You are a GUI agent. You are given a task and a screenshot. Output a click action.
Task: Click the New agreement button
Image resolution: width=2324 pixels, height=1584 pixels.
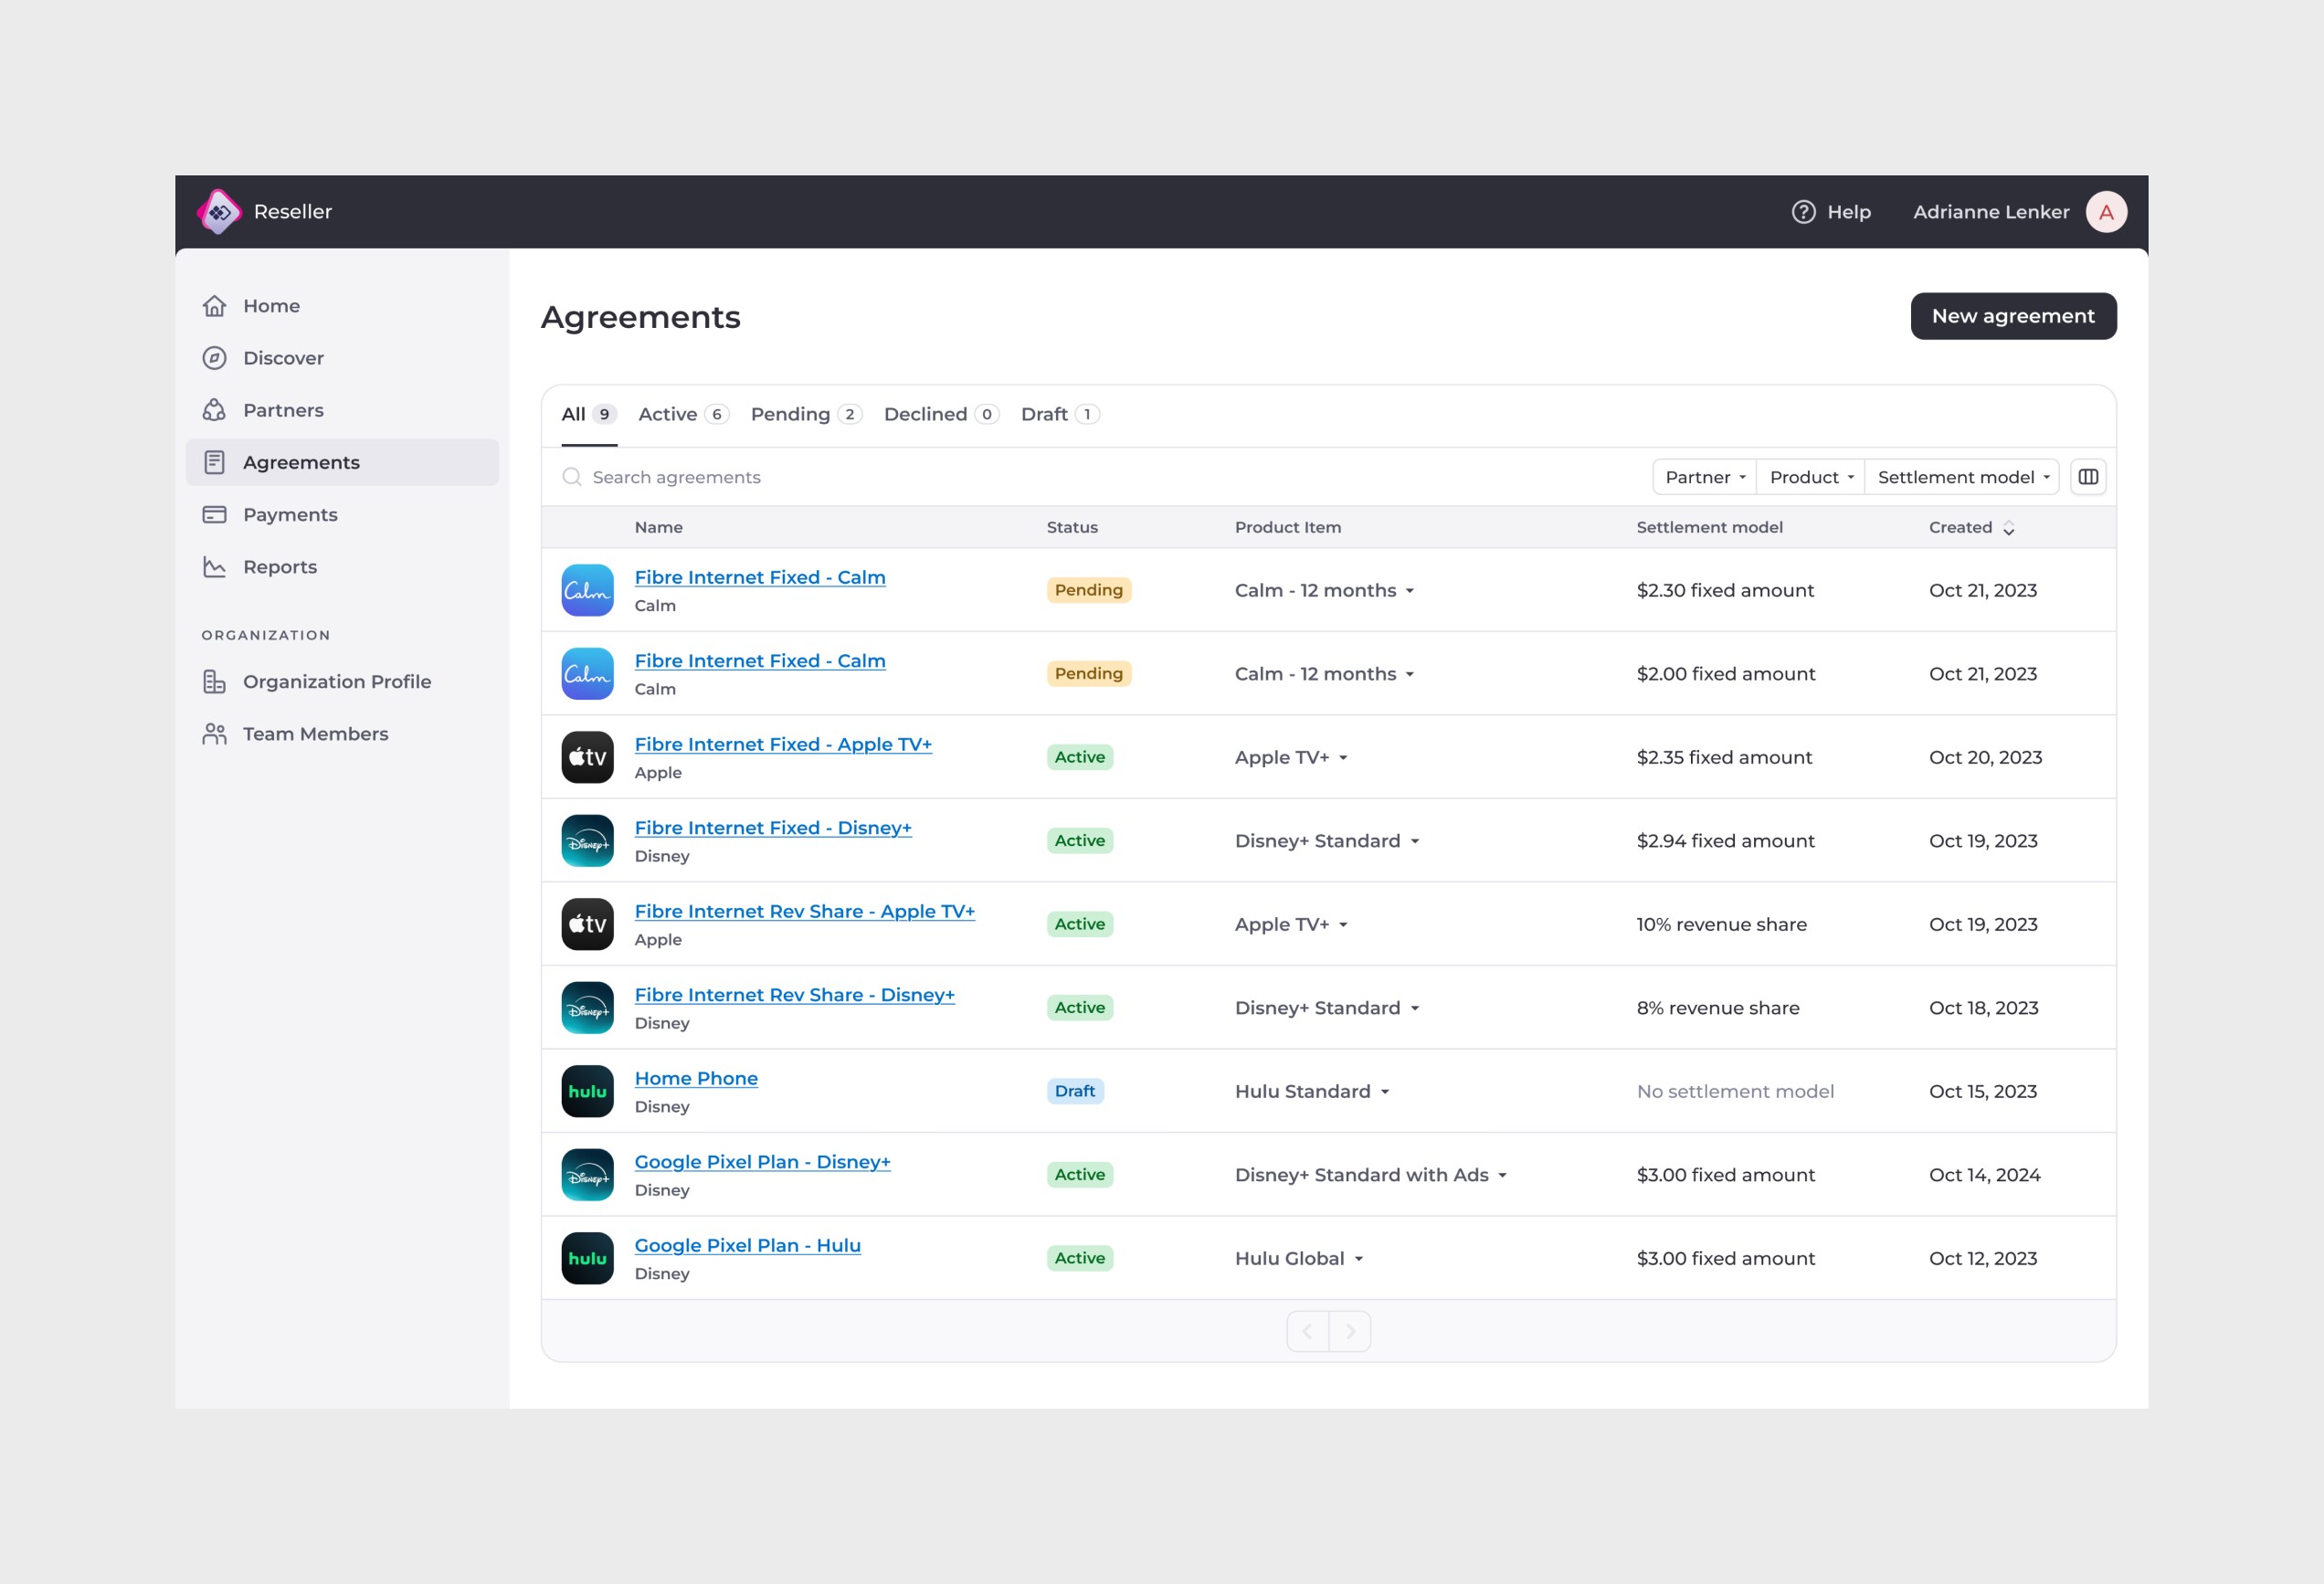(x=2013, y=316)
